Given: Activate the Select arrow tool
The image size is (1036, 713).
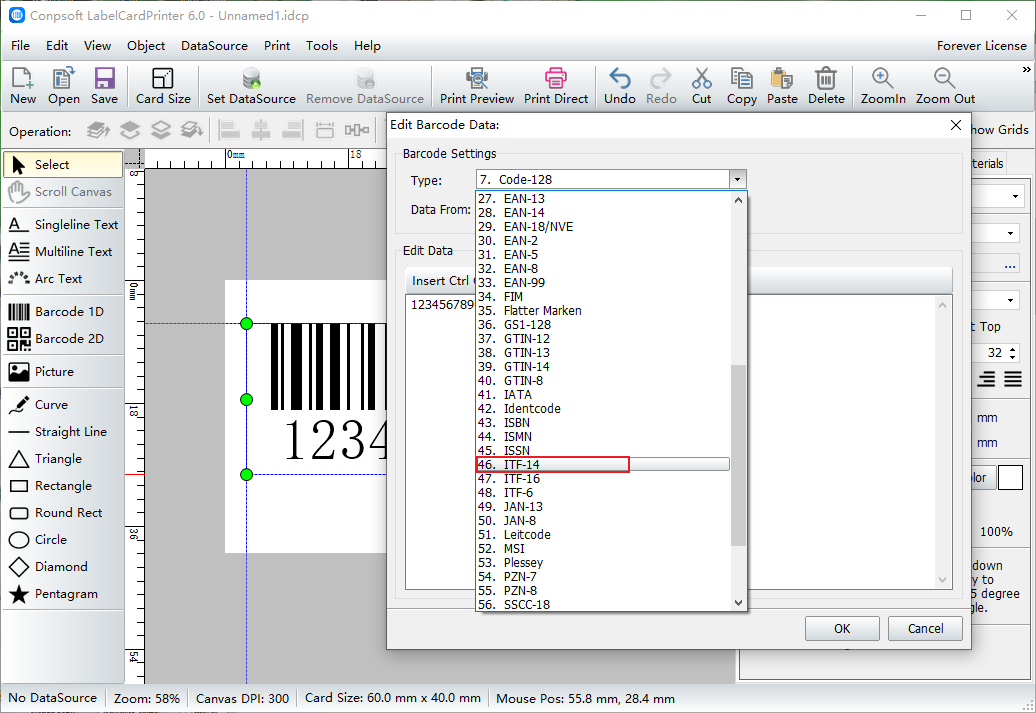Looking at the screenshot, I should [63, 165].
